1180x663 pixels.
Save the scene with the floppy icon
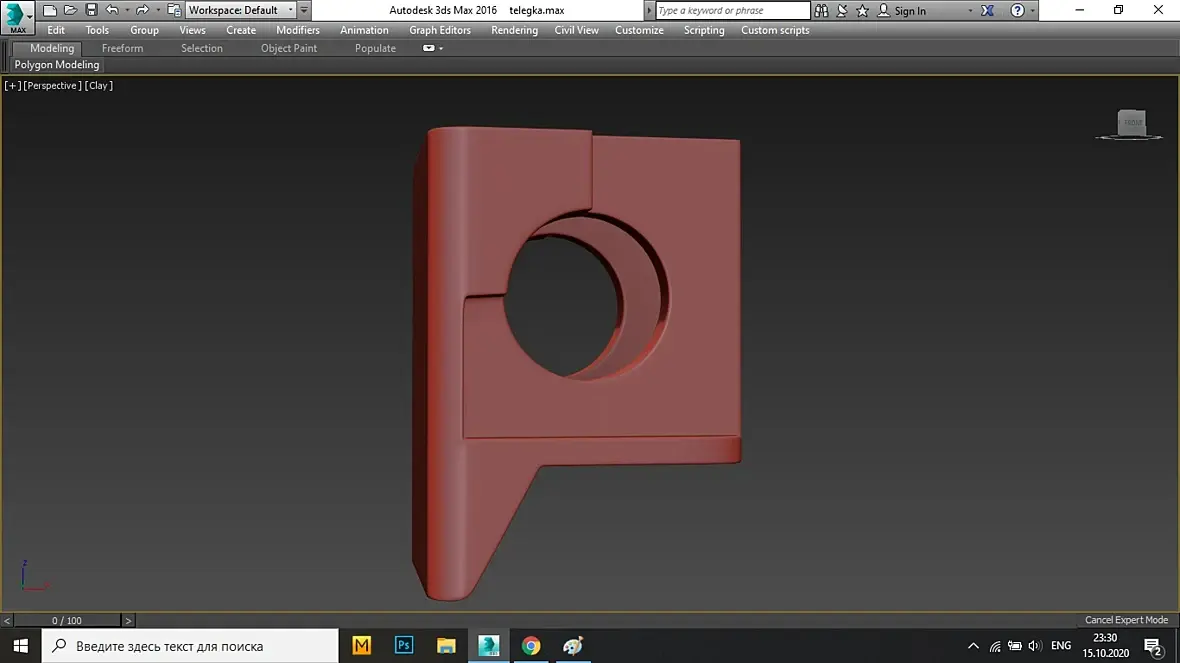[91, 10]
